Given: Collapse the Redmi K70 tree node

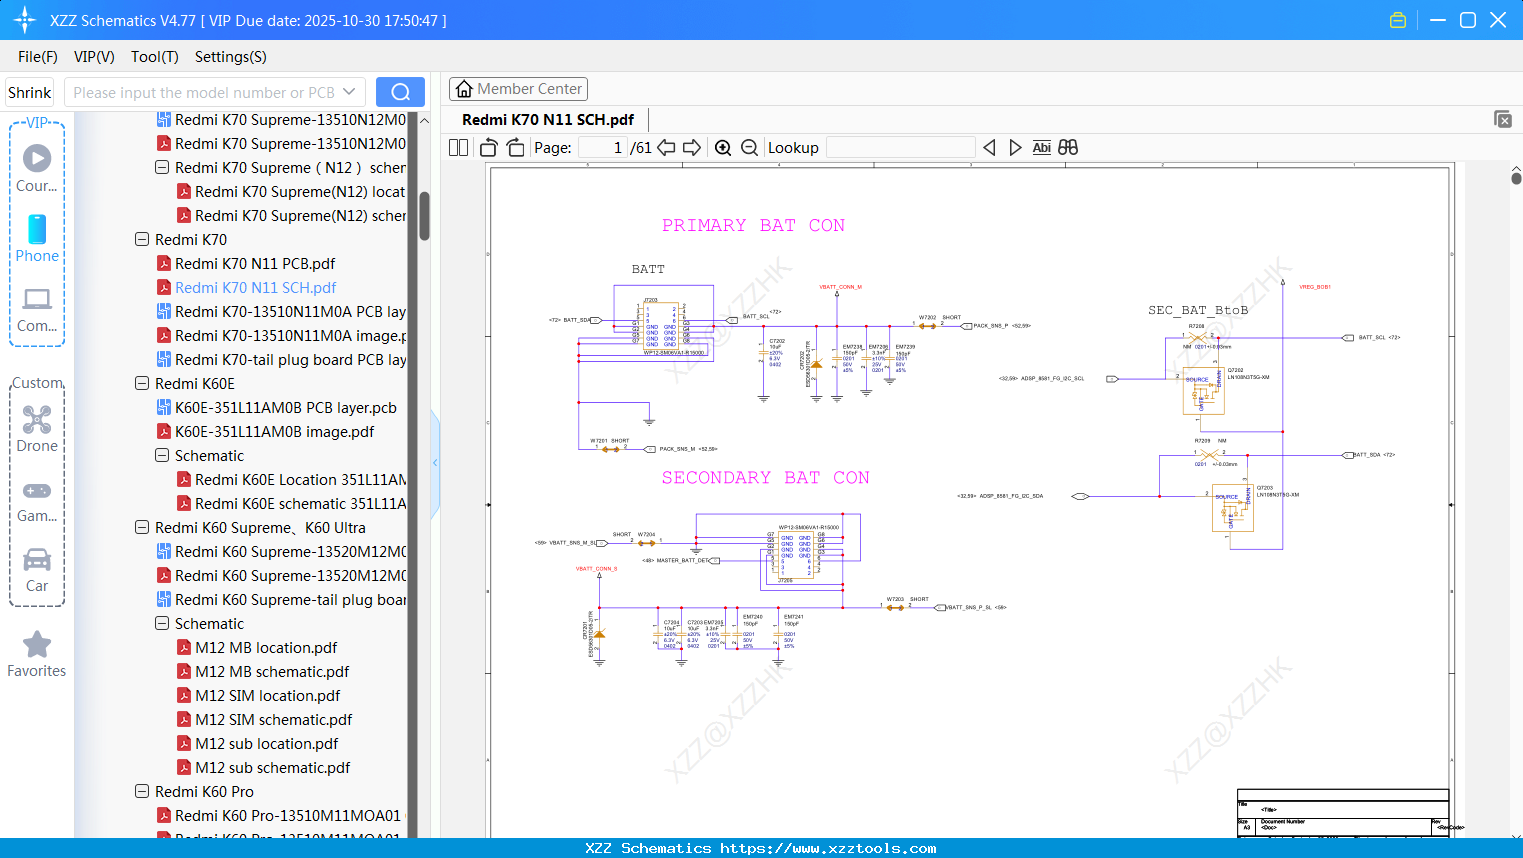Looking at the screenshot, I should pos(142,240).
